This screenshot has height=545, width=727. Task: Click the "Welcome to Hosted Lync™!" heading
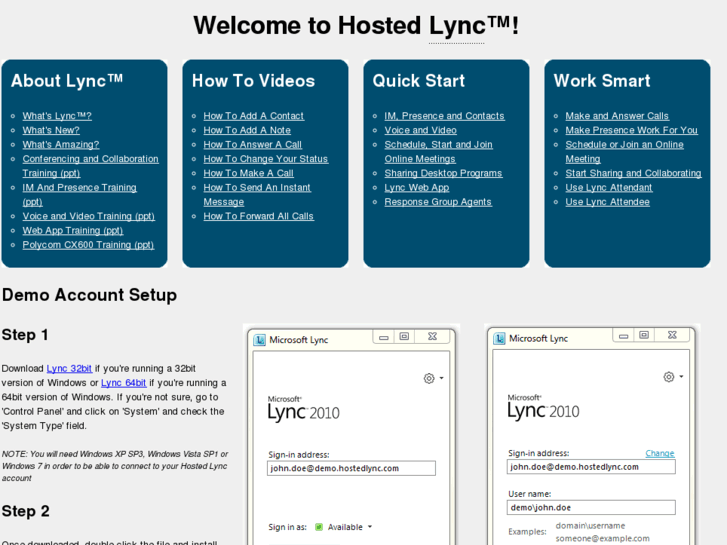coord(356,26)
